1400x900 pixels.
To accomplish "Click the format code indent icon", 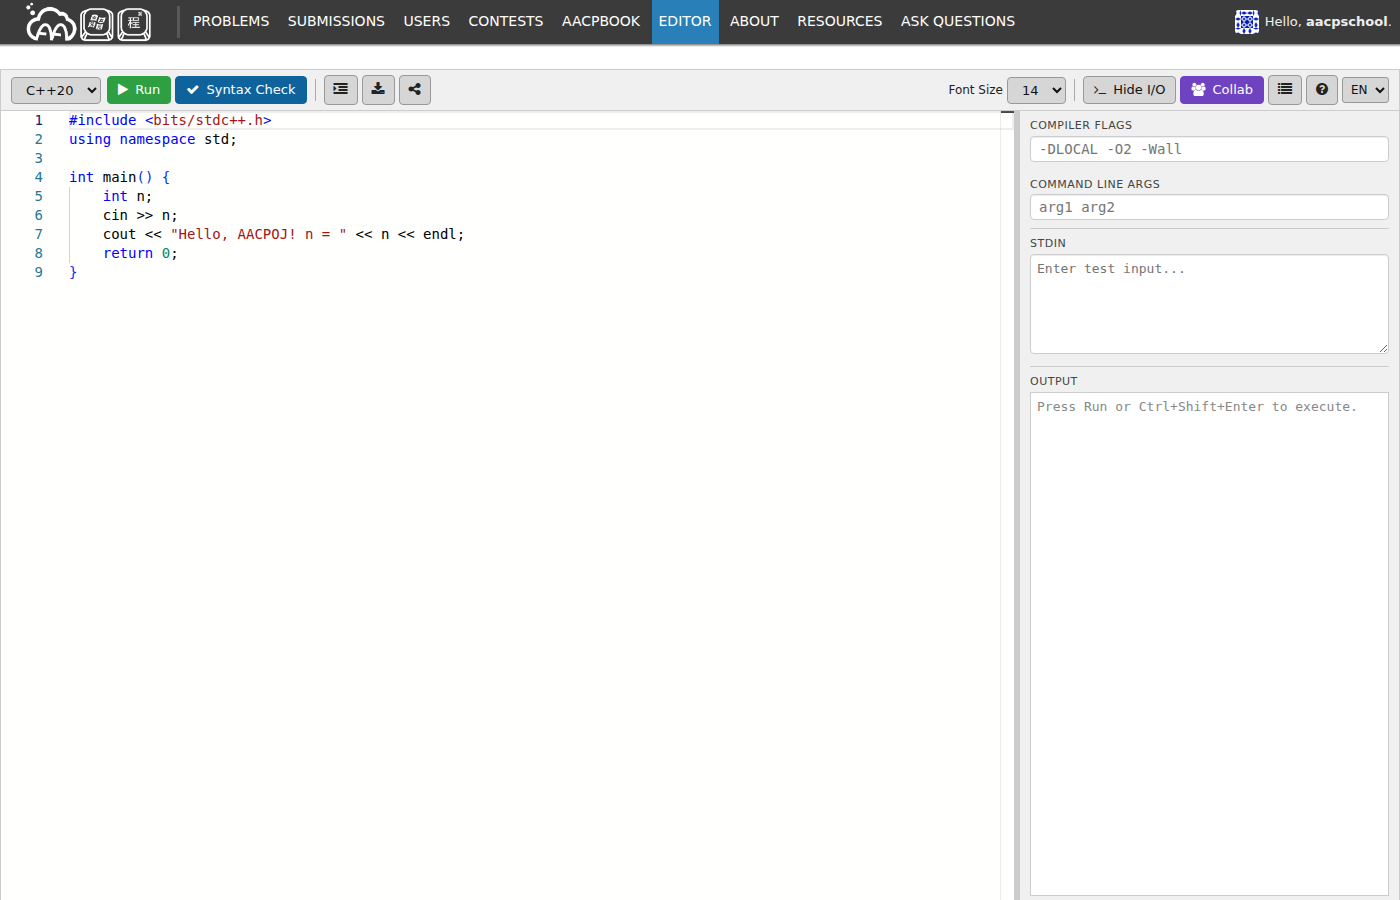I will click(340, 90).
